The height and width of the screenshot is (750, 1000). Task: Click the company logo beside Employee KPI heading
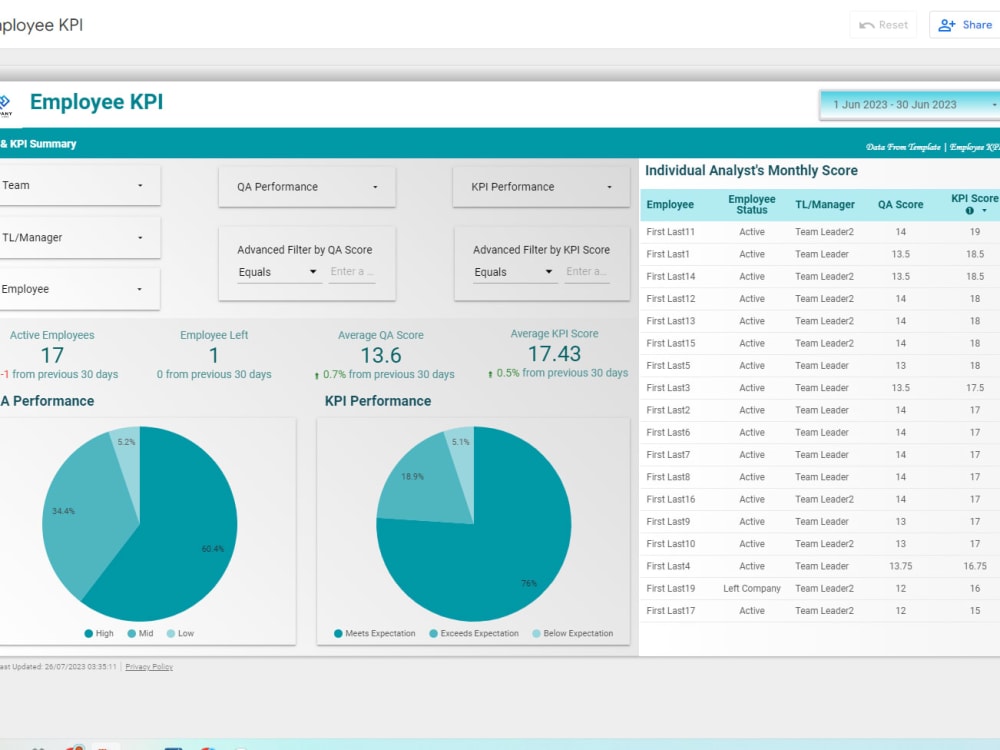click(6, 103)
